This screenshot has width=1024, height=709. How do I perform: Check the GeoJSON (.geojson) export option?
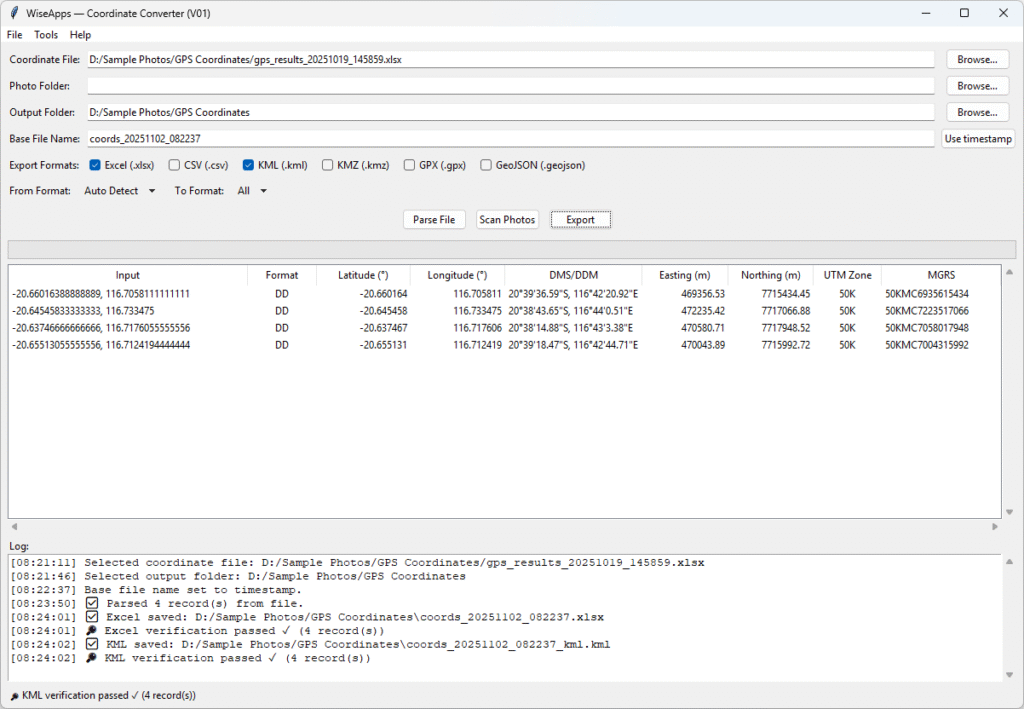486,165
